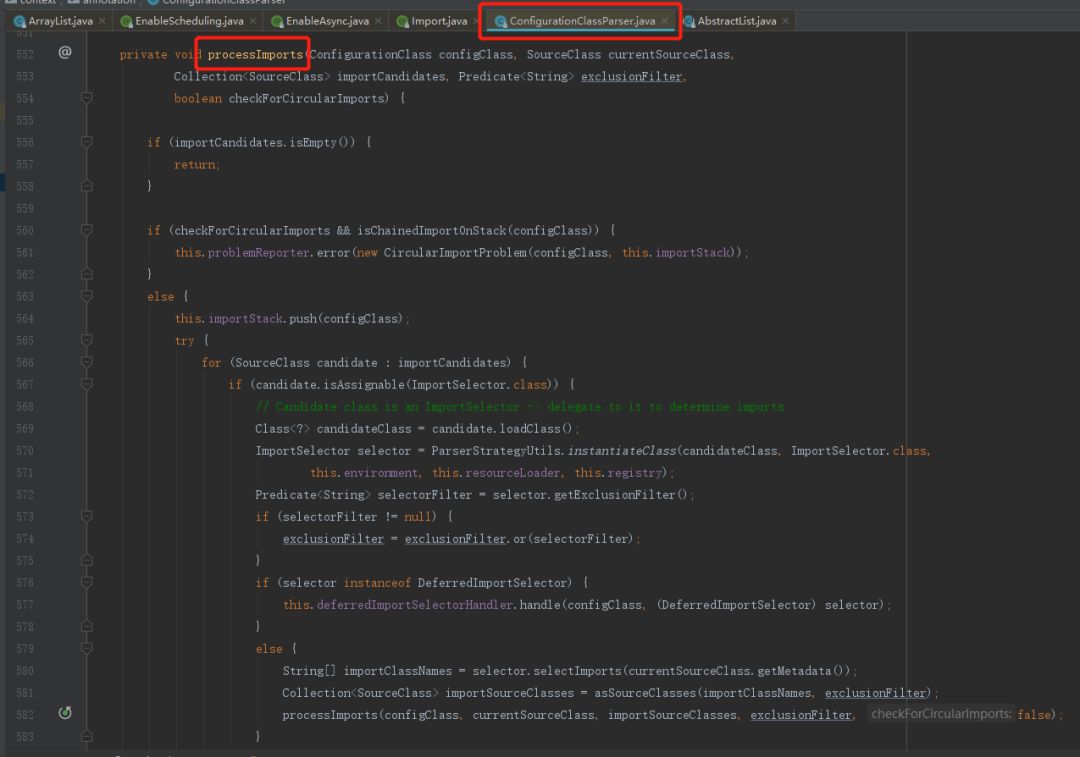Select the ConfigurationClassParser.java tab
The width and height of the screenshot is (1080, 757).
[582, 21]
